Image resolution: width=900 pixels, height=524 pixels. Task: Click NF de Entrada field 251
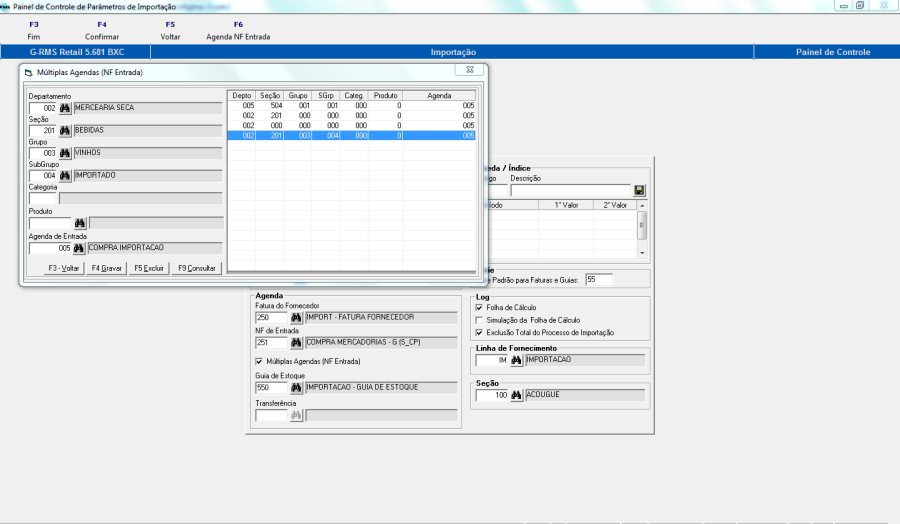tap(271, 343)
